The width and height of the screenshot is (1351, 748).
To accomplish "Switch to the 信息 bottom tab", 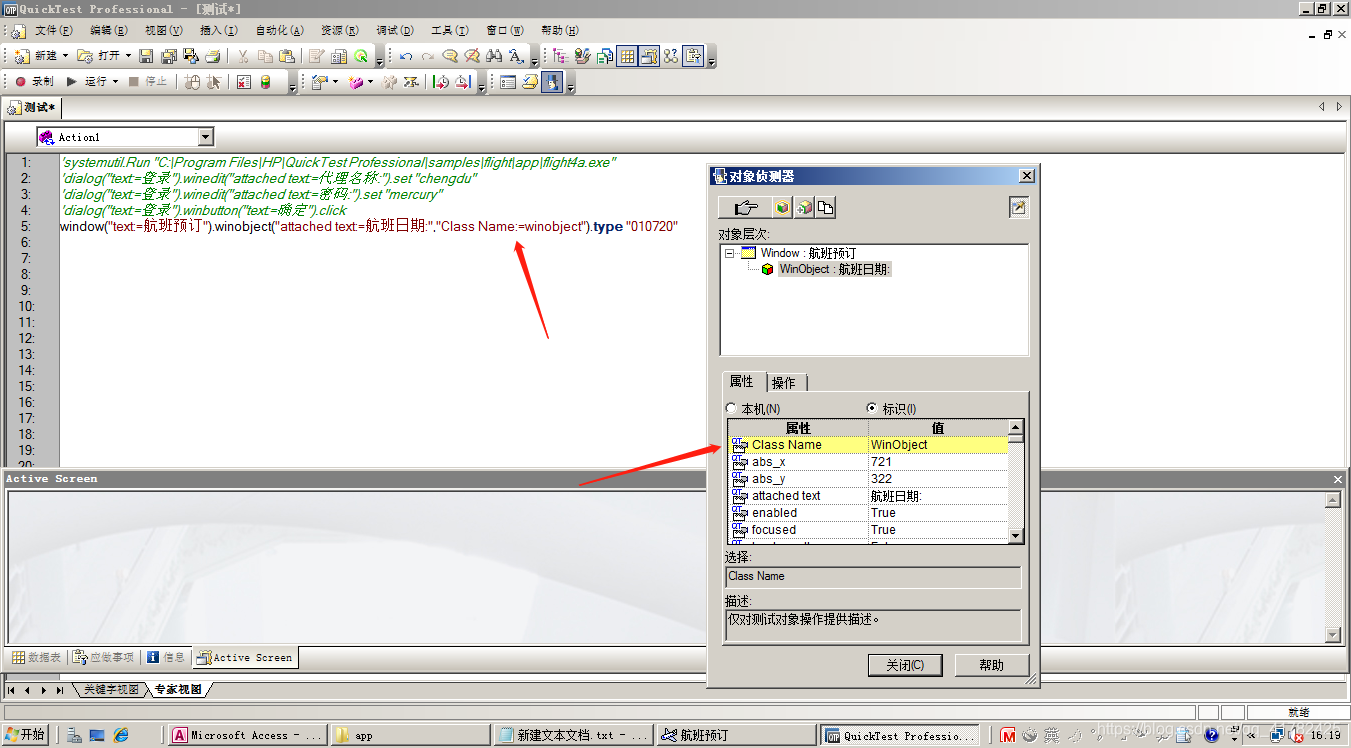I will (x=166, y=657).
